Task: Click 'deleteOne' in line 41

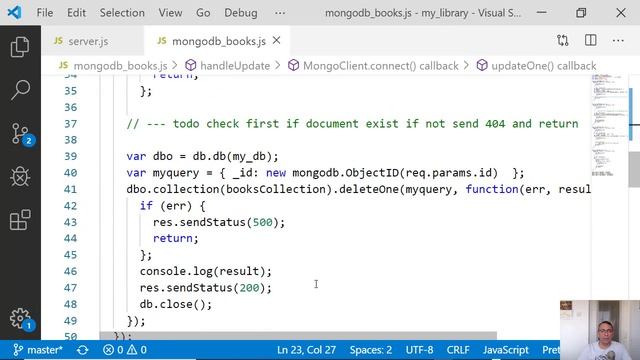Action: pyautogui.click(x=369, y=189)
